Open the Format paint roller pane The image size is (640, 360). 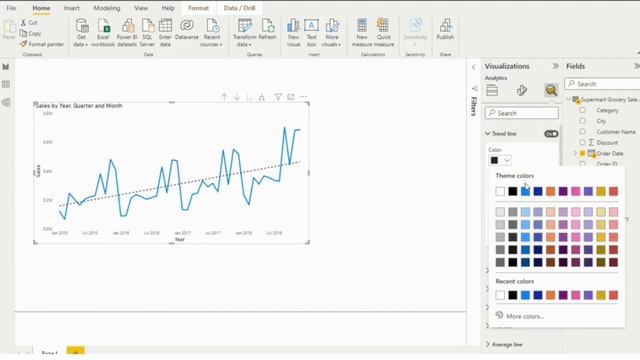(522, 90)
